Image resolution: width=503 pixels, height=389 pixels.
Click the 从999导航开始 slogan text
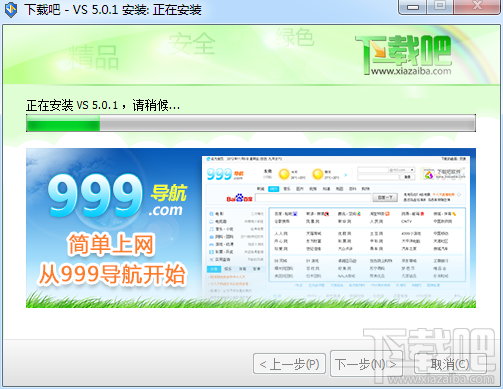pos(112,274)
